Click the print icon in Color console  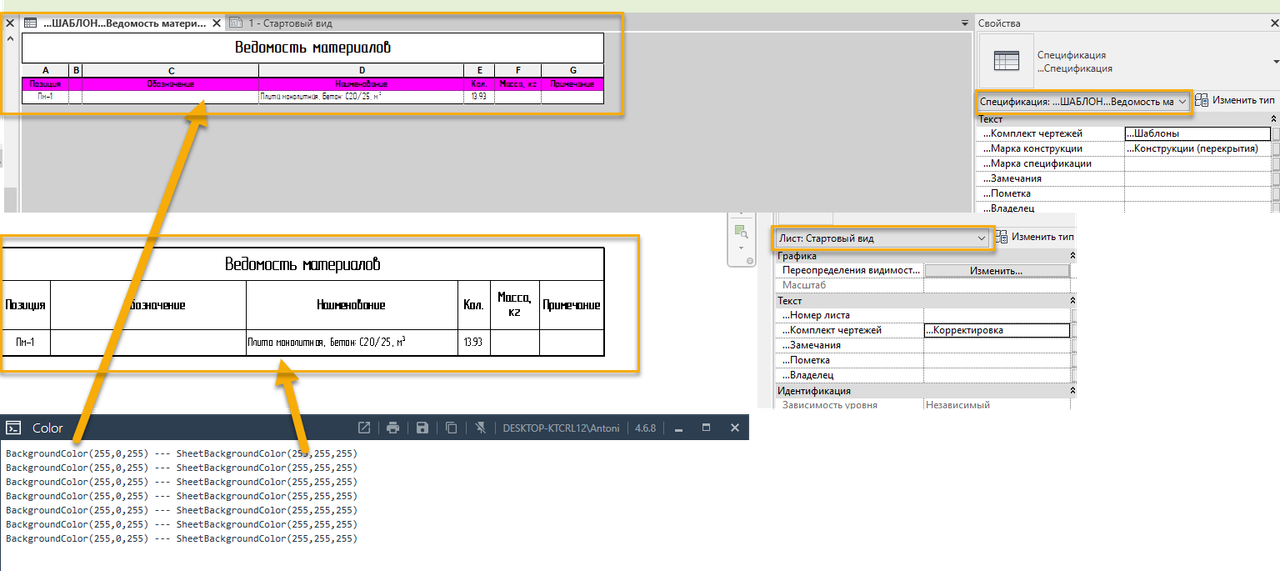pyautogui.click(x=393, y=428)
